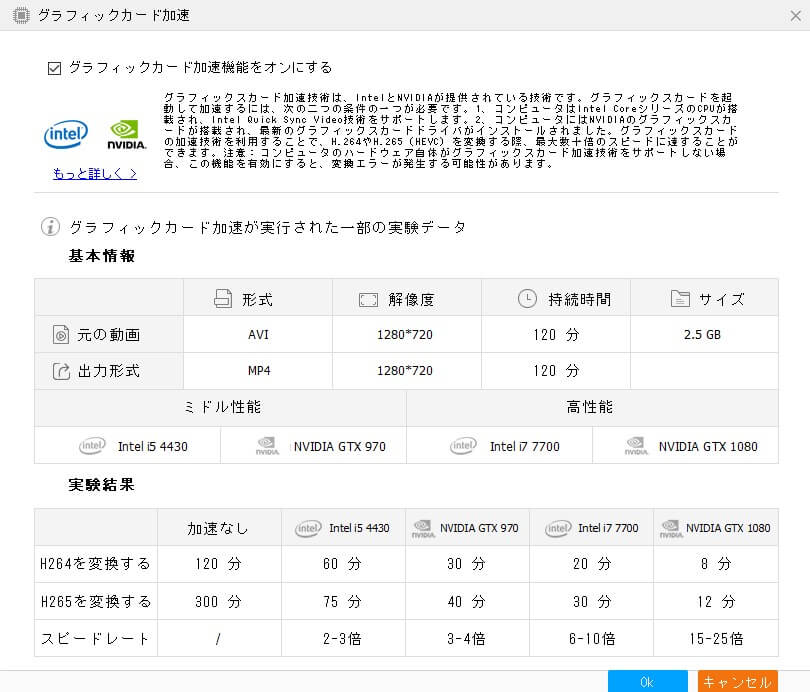Click Intel logo beside Intel i7 7700 in 高性能
810x692 pixels.
(463, 446)
